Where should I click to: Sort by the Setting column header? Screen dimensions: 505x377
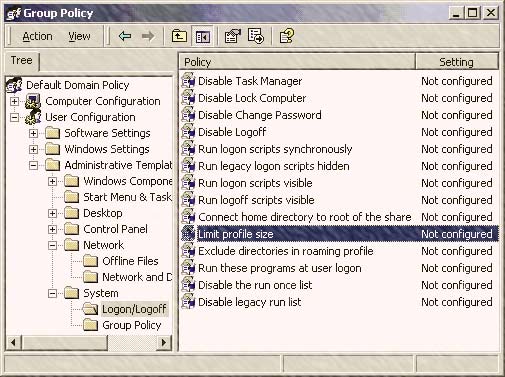457,62
